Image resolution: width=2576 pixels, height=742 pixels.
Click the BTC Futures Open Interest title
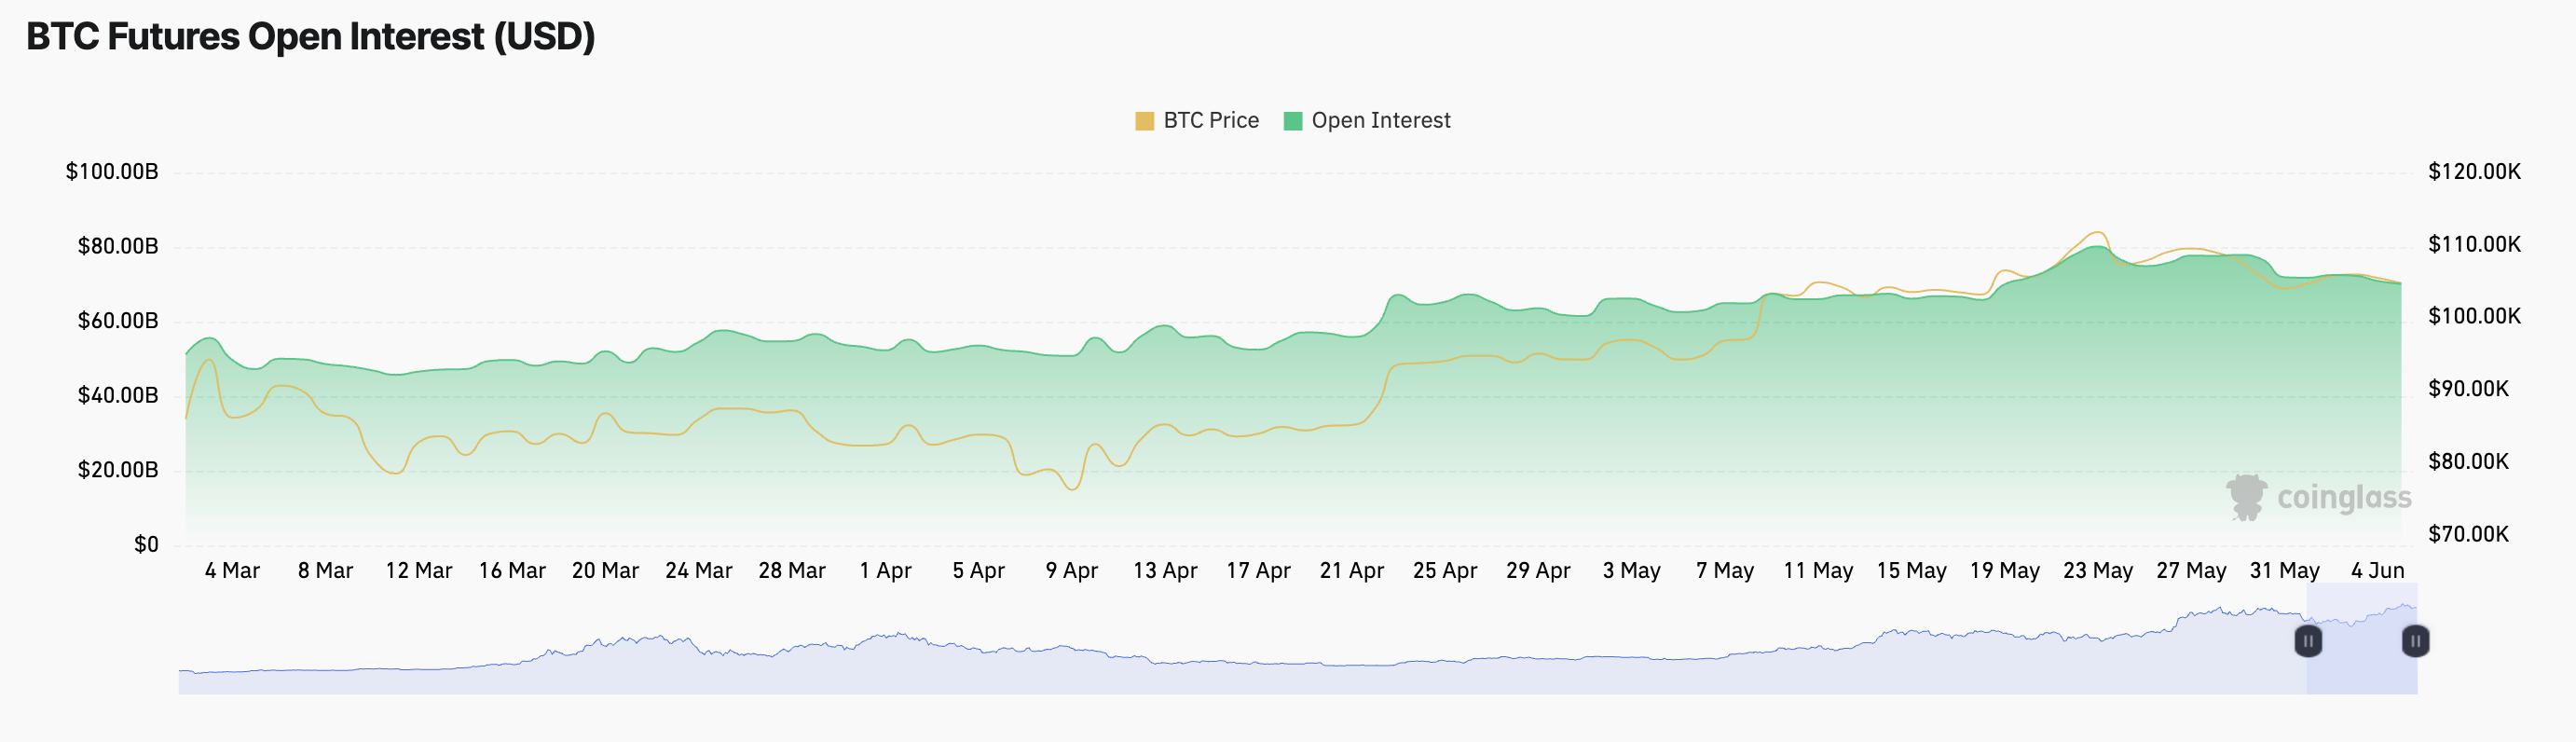(310, 37)
